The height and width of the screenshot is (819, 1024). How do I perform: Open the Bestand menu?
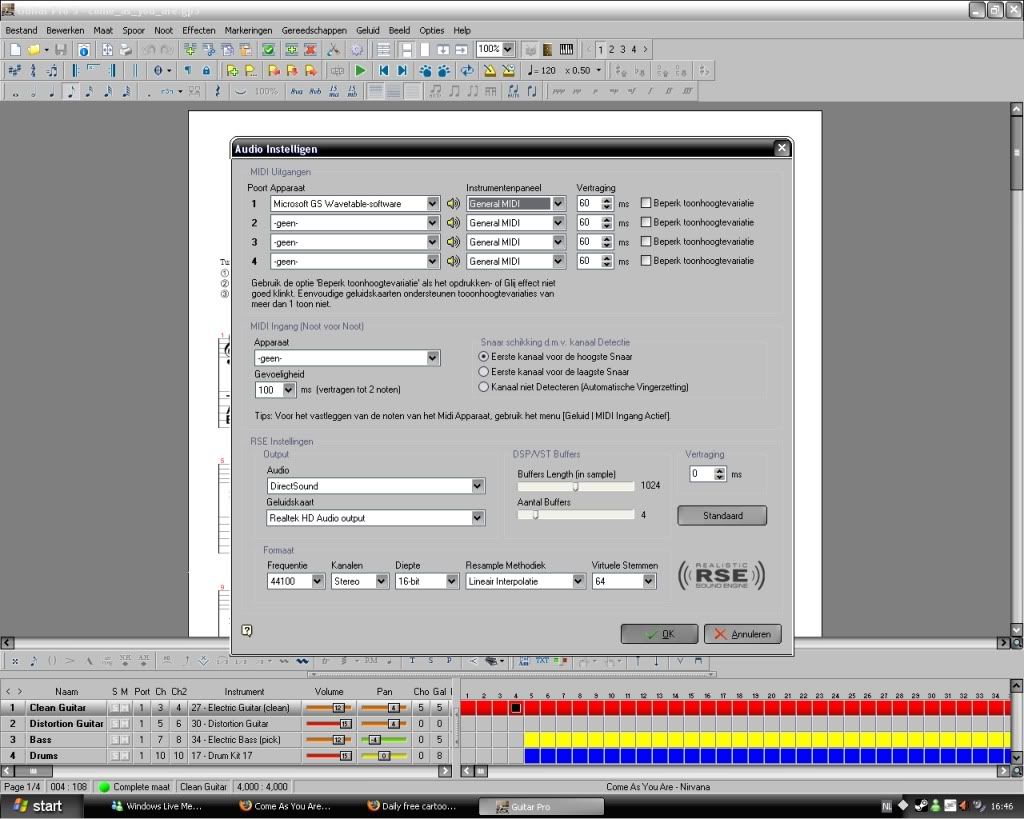point(22,30)
